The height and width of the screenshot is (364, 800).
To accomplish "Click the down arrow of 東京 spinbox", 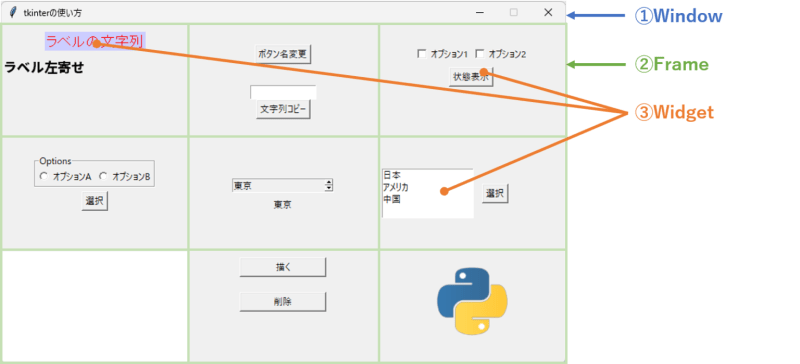I will 329,188.
